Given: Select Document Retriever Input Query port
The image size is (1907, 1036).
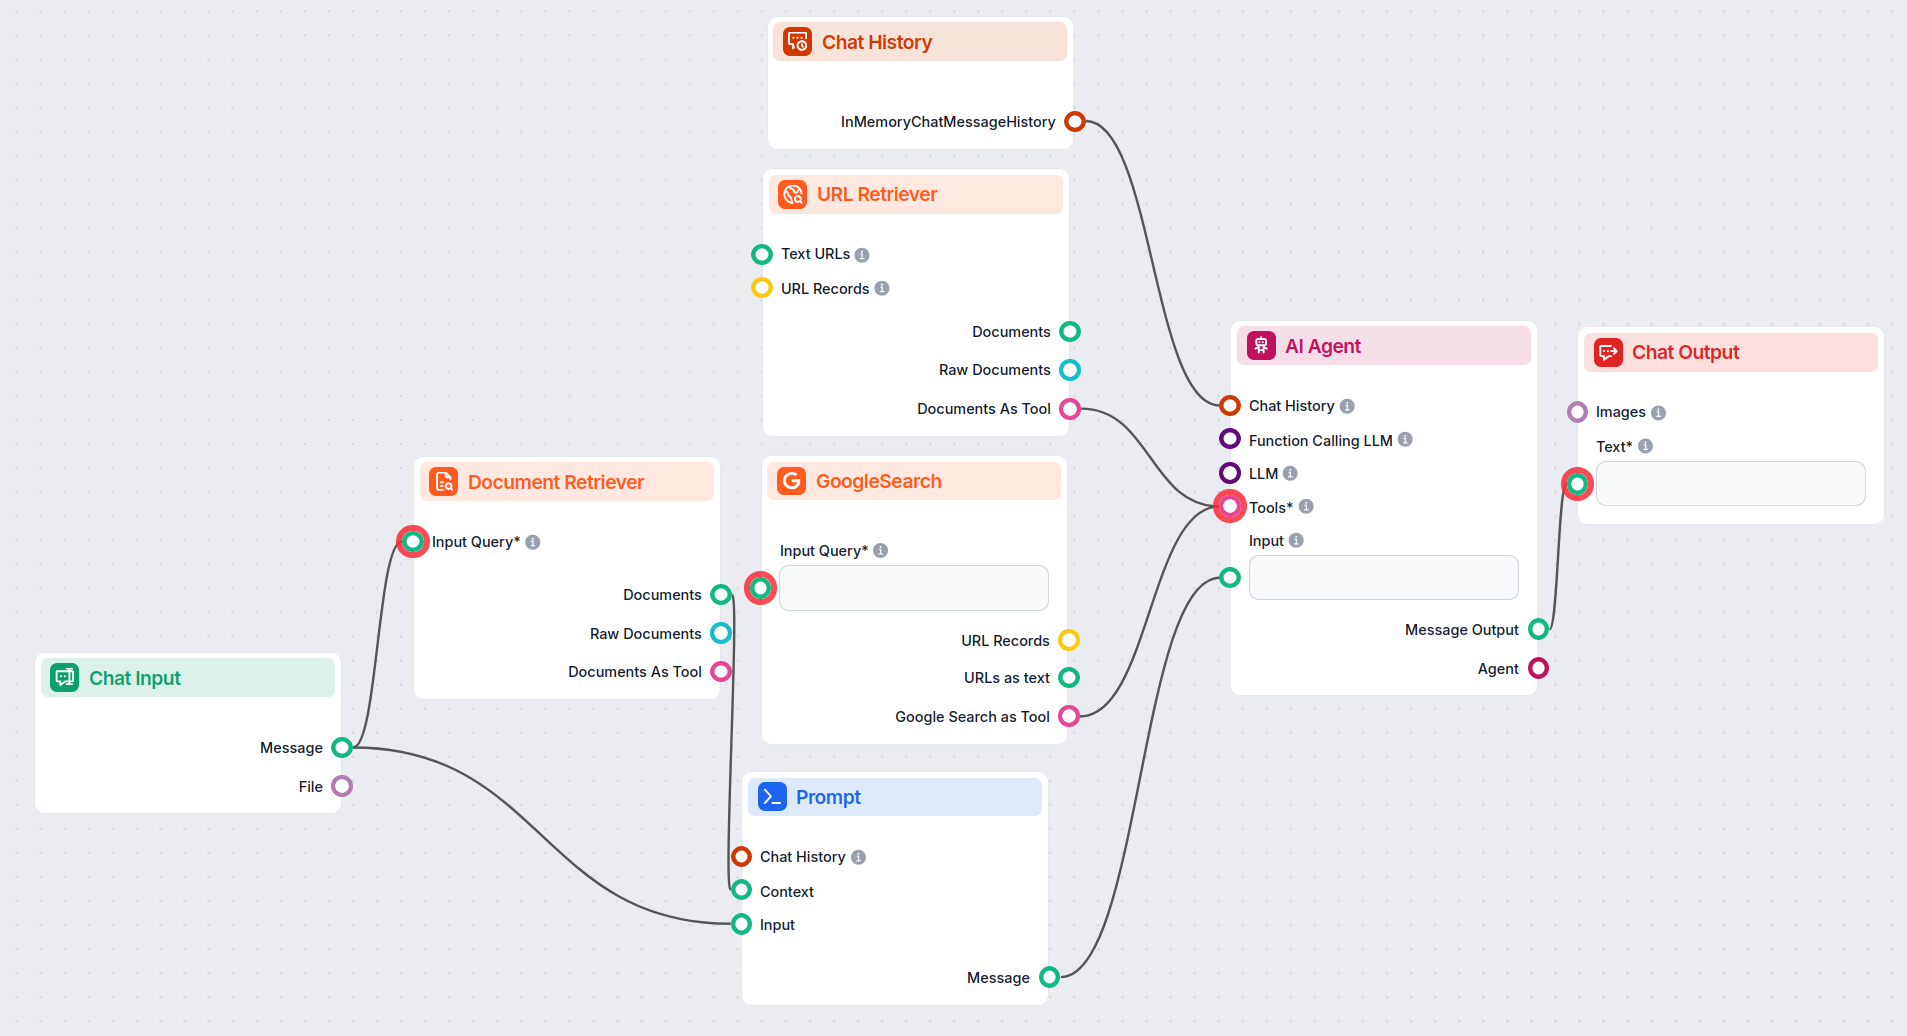Looking at the screenshot, I should (x=413, y=542).
